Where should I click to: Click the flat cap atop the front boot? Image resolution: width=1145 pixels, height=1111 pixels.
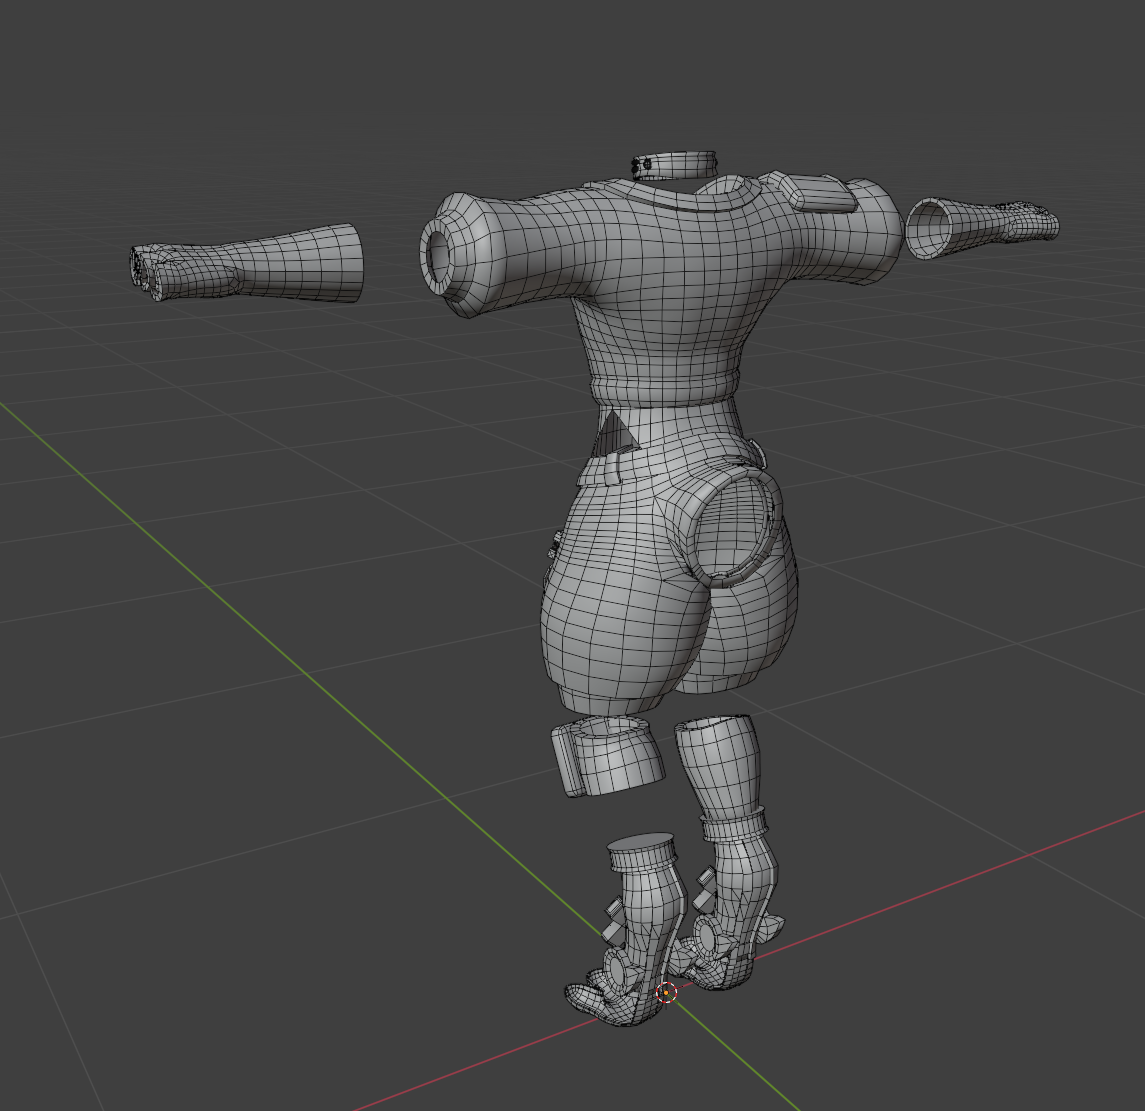coord(641,851)
